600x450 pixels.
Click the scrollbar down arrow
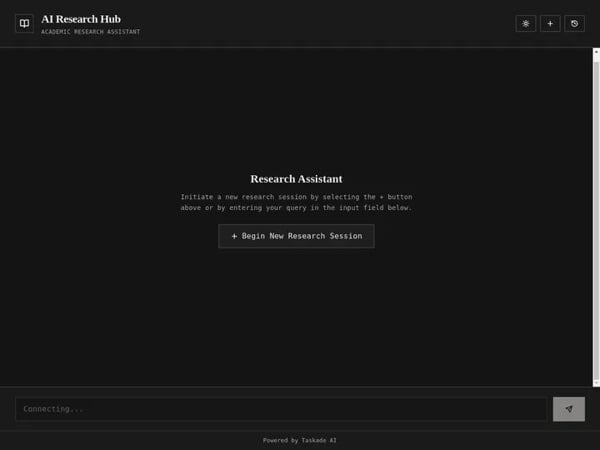click(x=596, y=383)
